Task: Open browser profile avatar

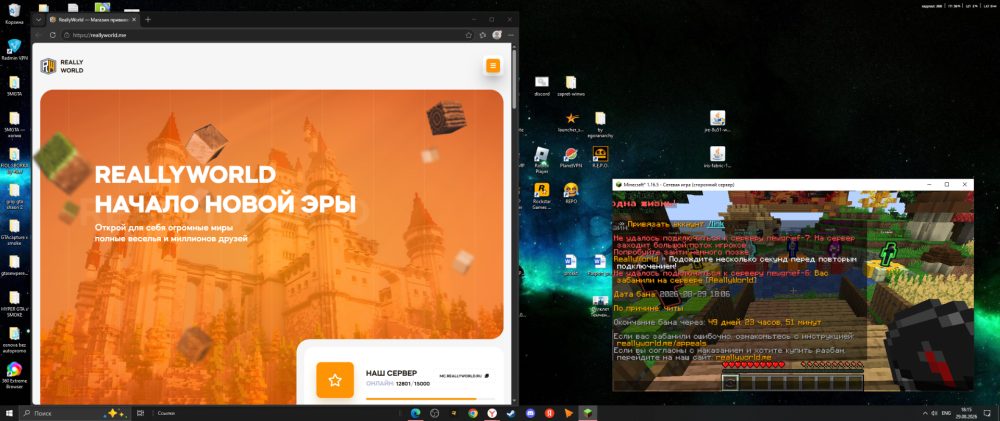Action: (x=497, y=35)
